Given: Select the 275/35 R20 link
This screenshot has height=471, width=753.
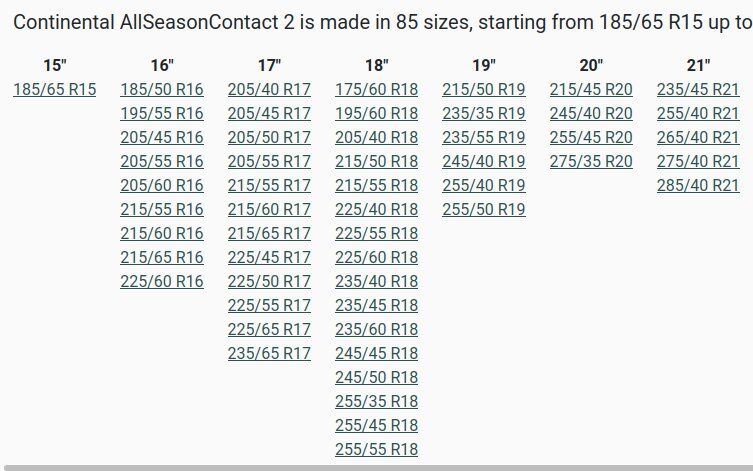Looking at the screenshot, I should point(591,162).
